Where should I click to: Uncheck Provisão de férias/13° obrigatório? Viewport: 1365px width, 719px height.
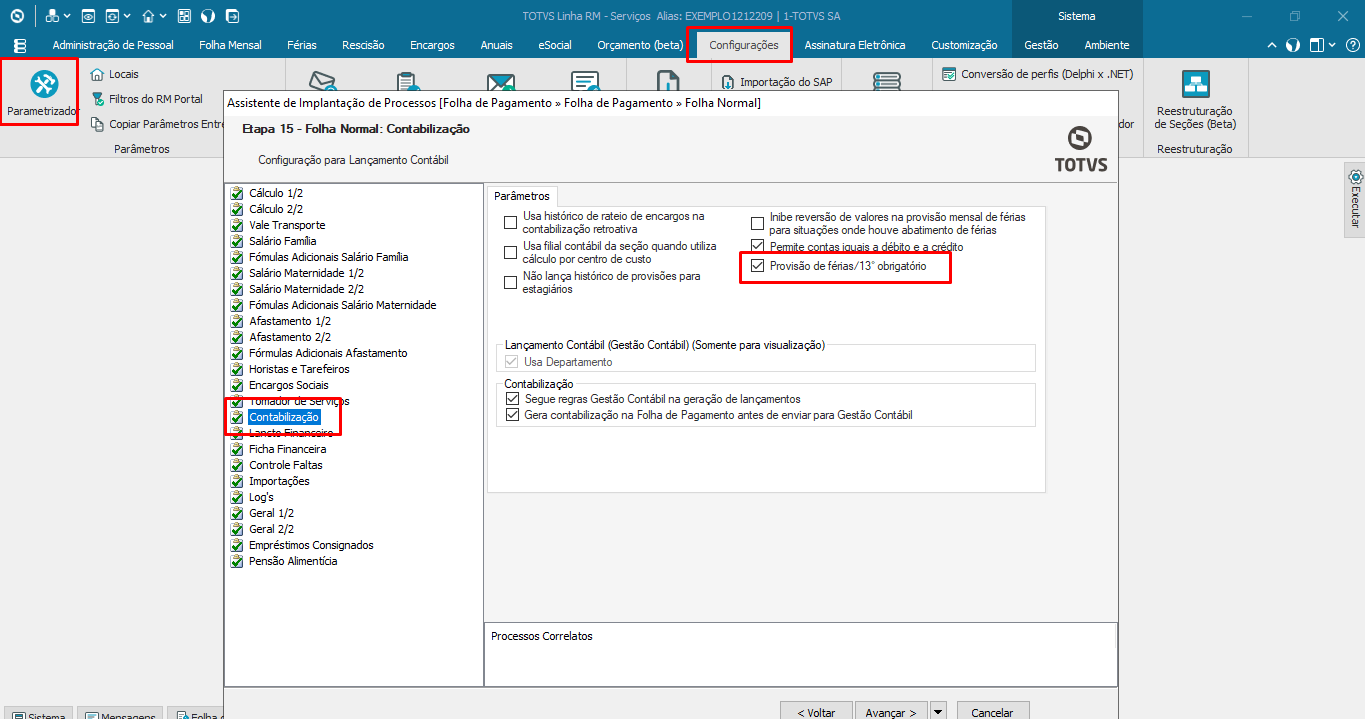click(x=758, y=266)
